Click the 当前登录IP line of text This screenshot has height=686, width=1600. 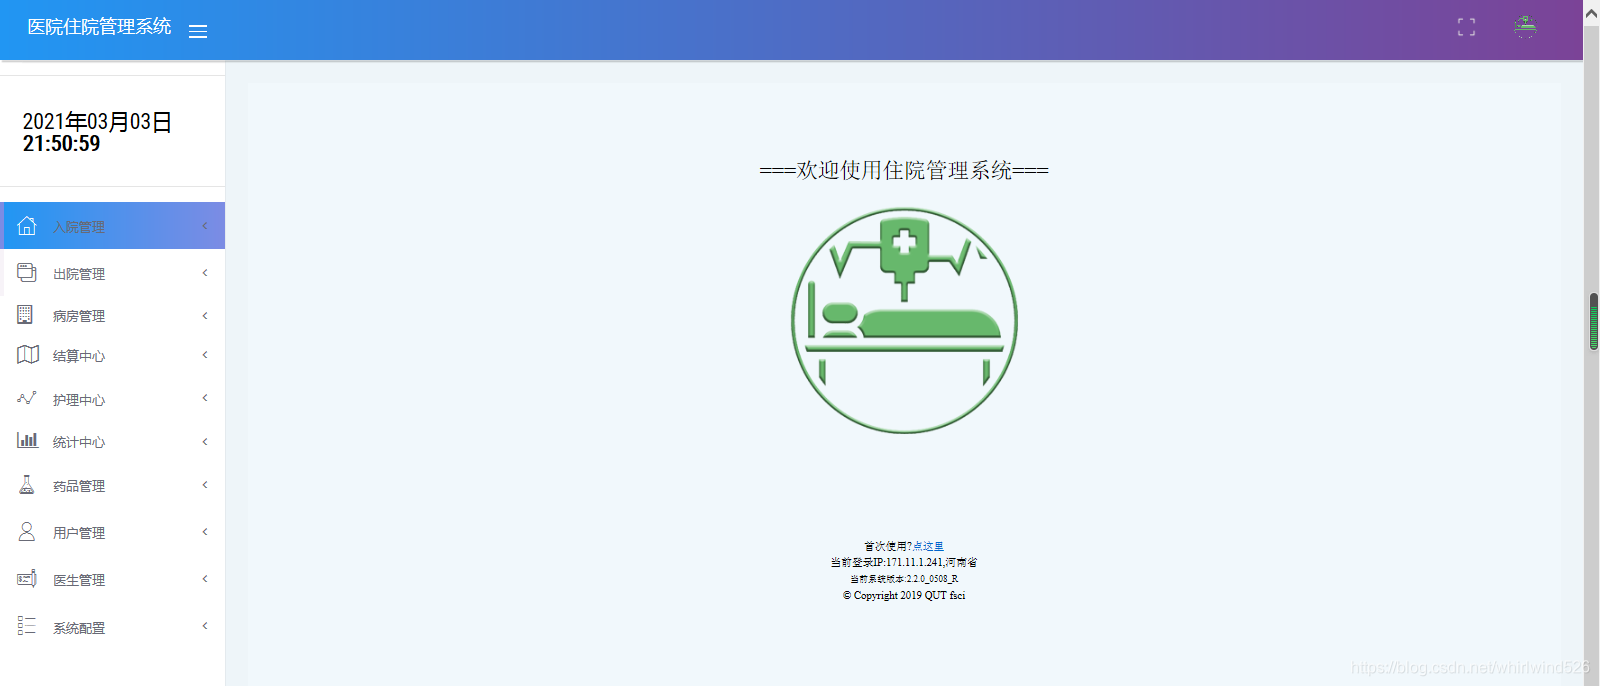point(904,562)
